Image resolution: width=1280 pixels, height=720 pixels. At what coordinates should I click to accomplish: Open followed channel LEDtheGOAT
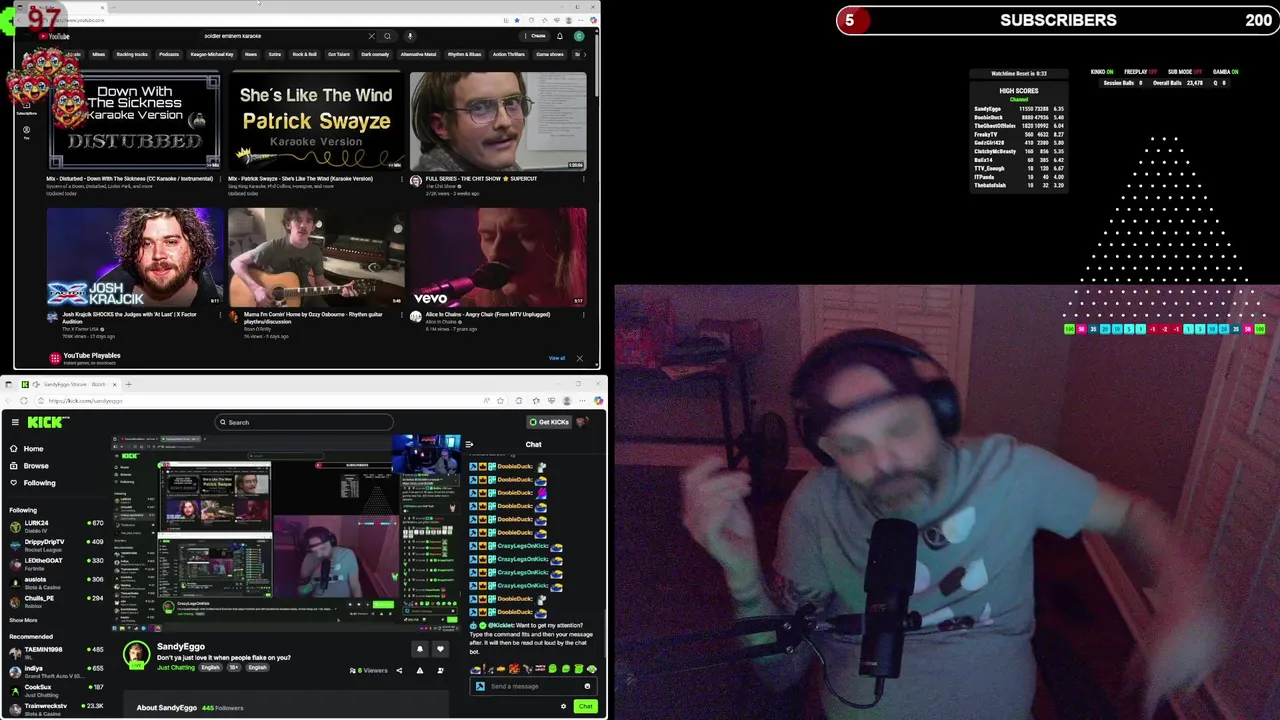tap(56, 563)
